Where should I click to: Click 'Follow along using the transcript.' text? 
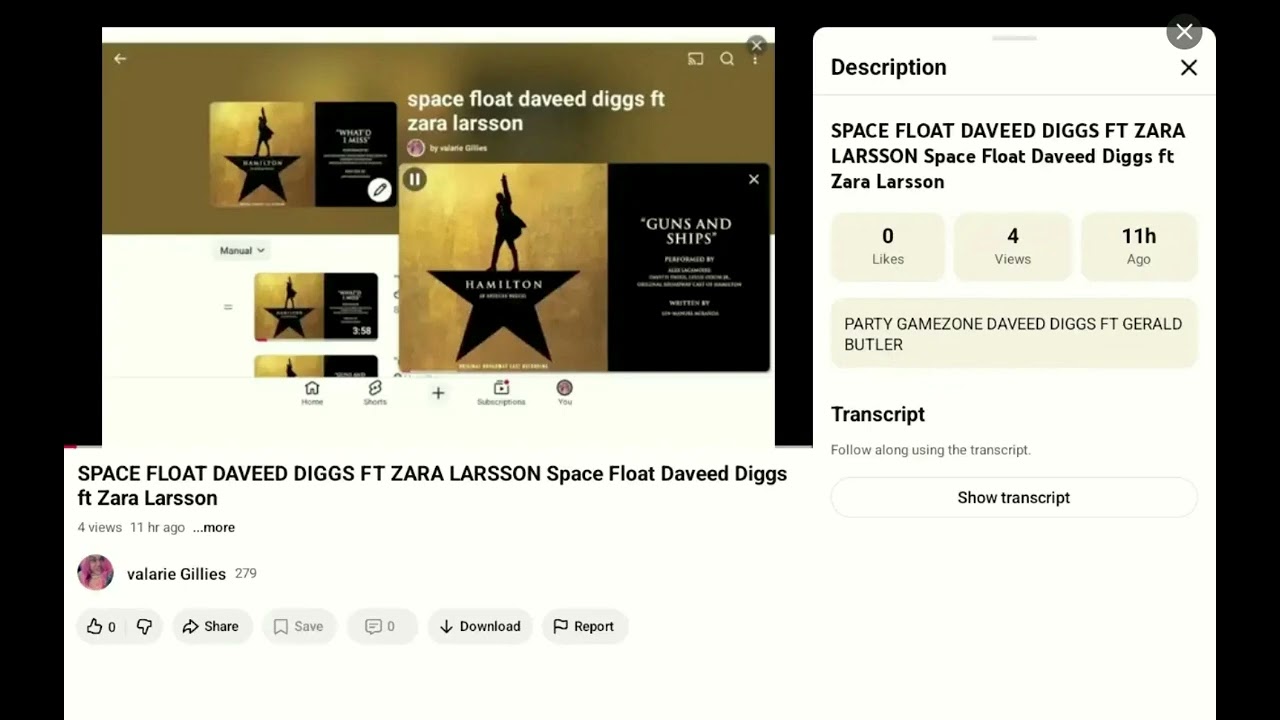point(931,450)
